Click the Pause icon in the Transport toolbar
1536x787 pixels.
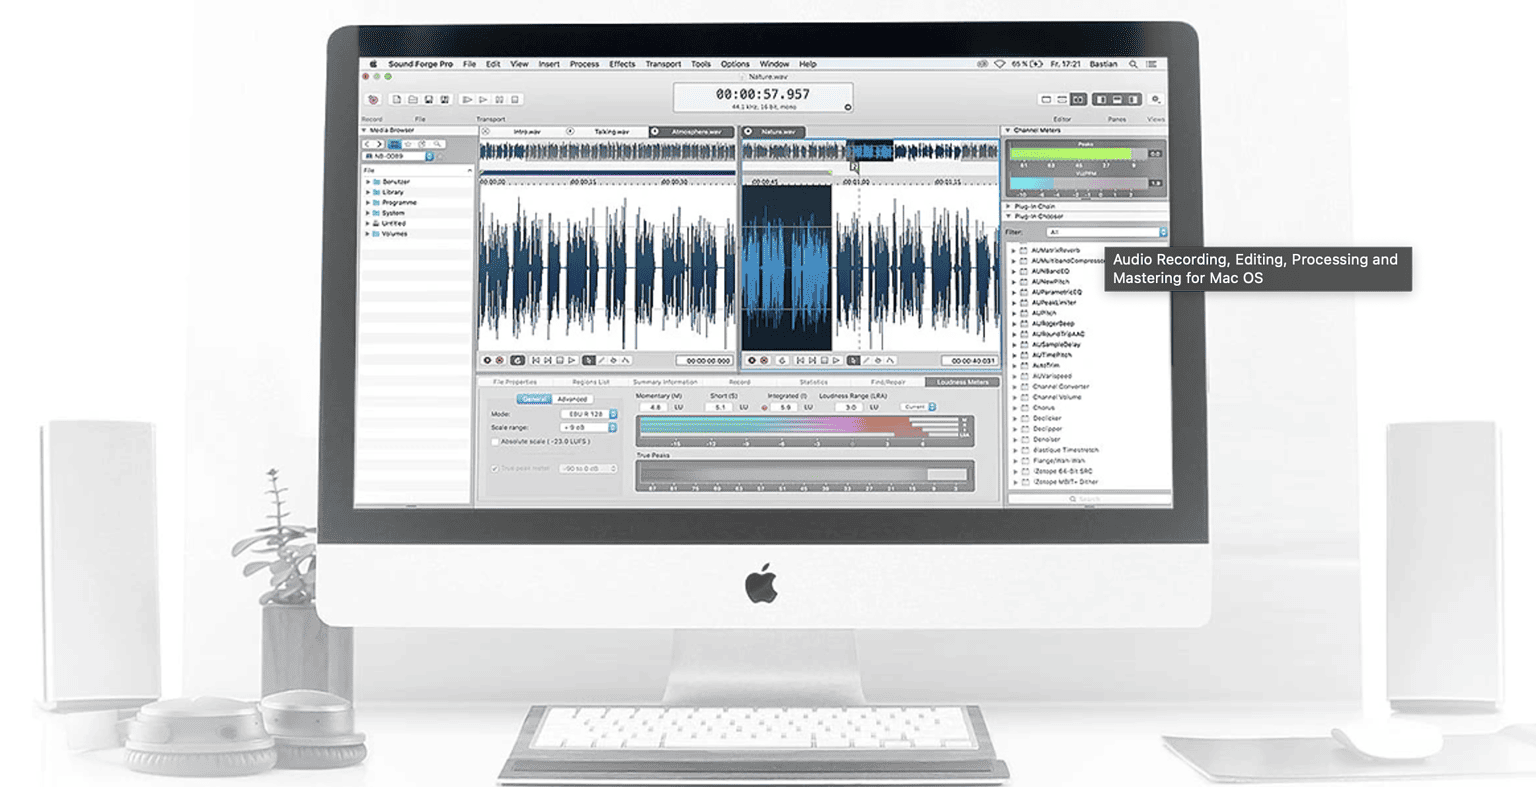[500, 98]
